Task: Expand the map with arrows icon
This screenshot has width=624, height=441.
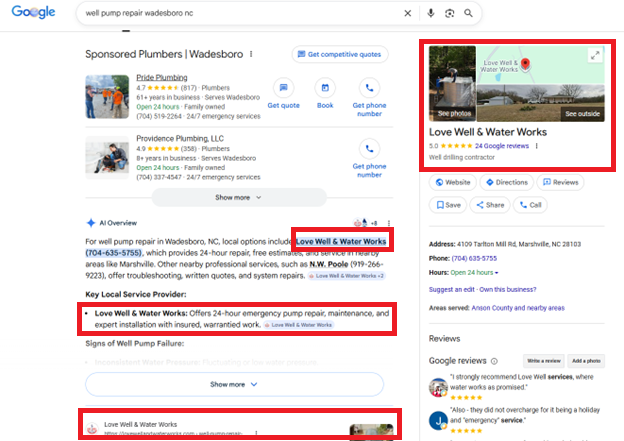Action: [595, 55]
